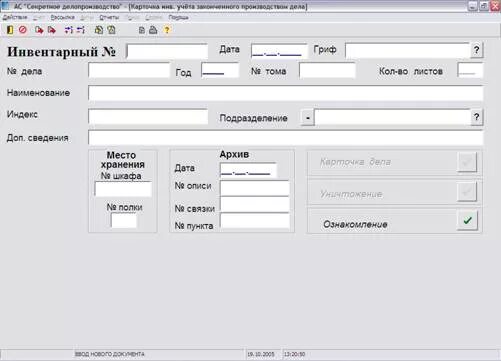
Task: Open the last menu bar item Порядок
Action: (178, 17)
